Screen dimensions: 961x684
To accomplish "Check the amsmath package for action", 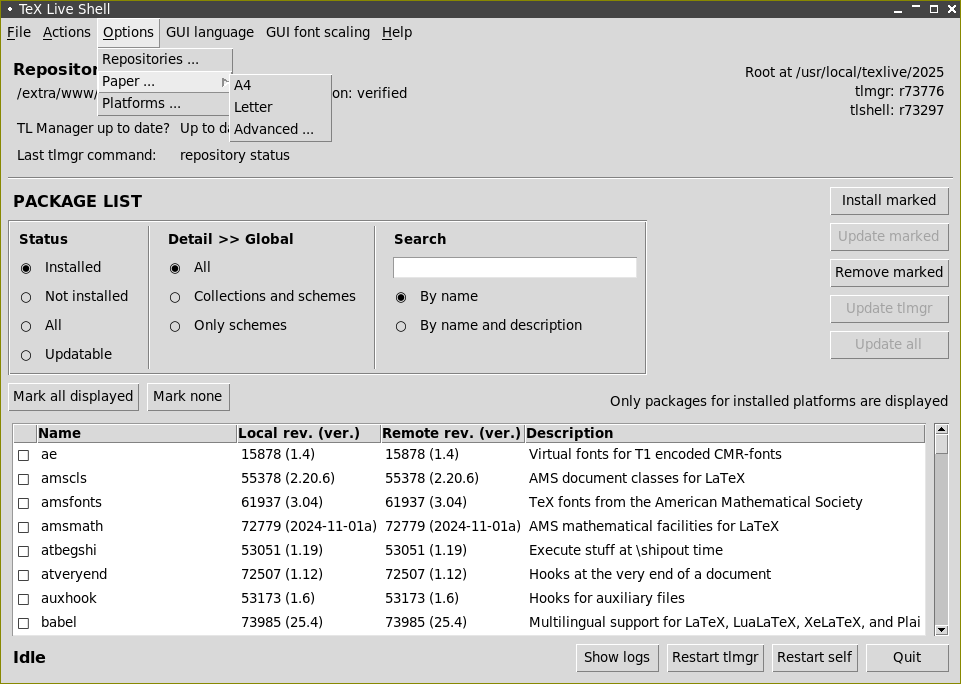I will click(x=24, y=526).
